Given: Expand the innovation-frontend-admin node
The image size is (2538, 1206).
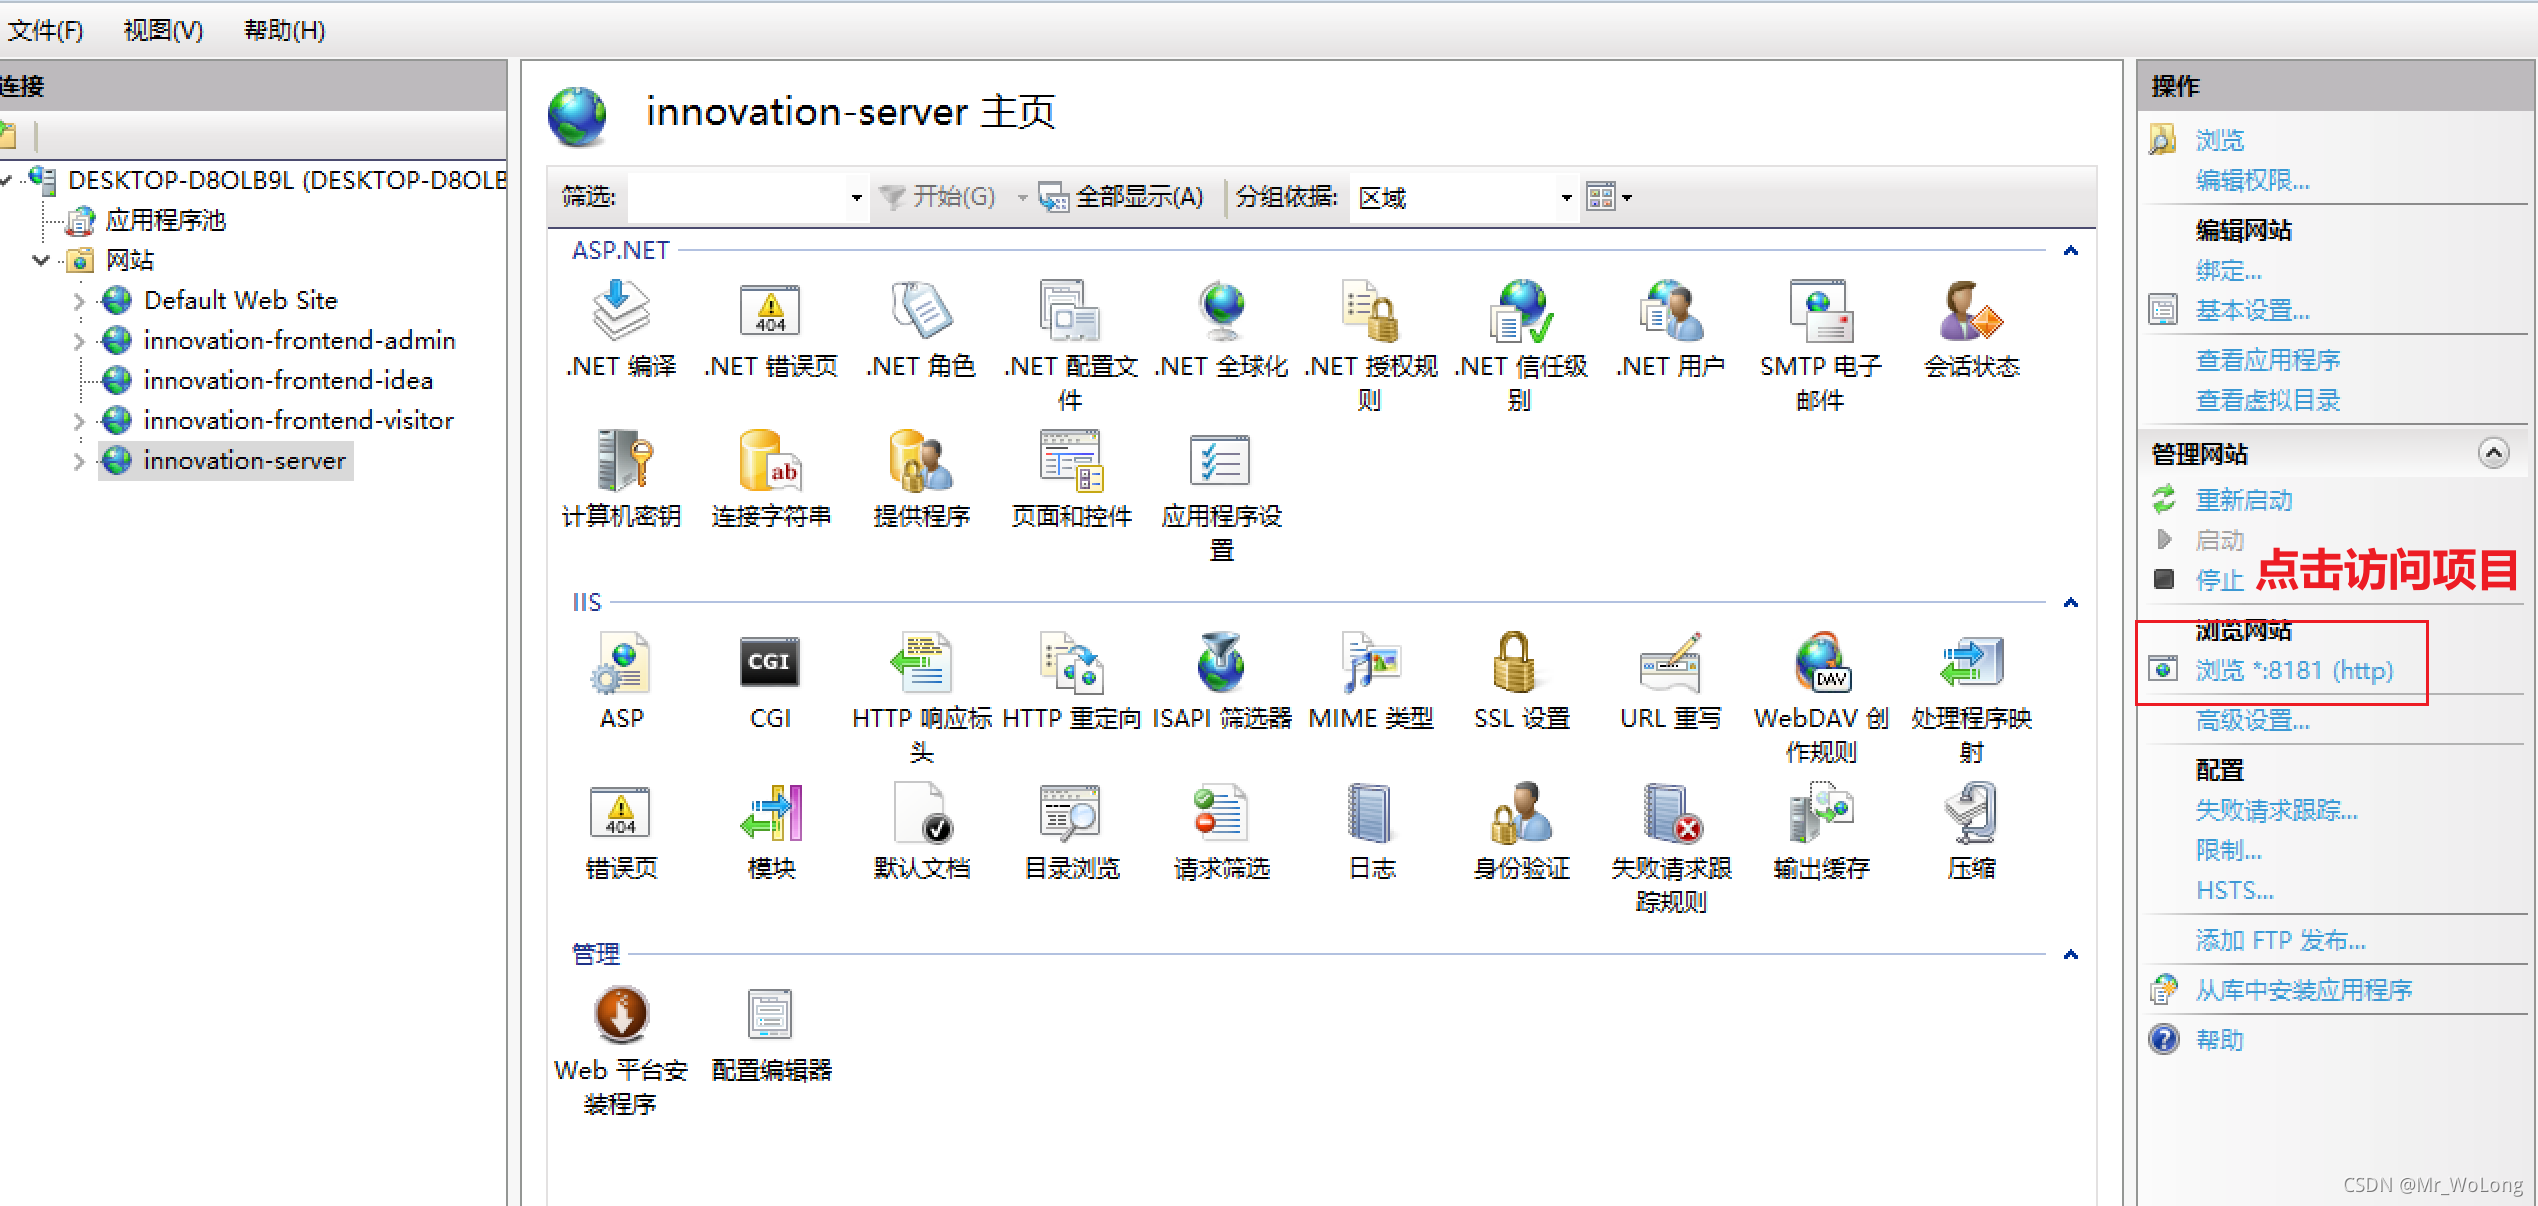Looking at the screenshot, I should point(79,341).
